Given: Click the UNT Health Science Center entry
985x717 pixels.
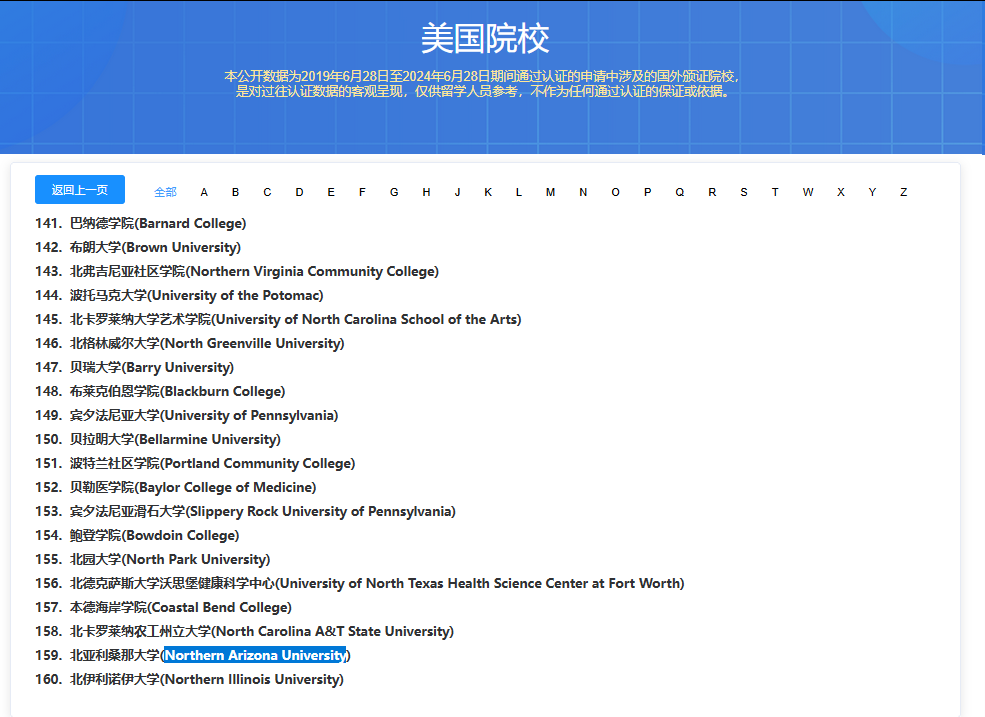Looking at the screenshot, I should 360,583.
